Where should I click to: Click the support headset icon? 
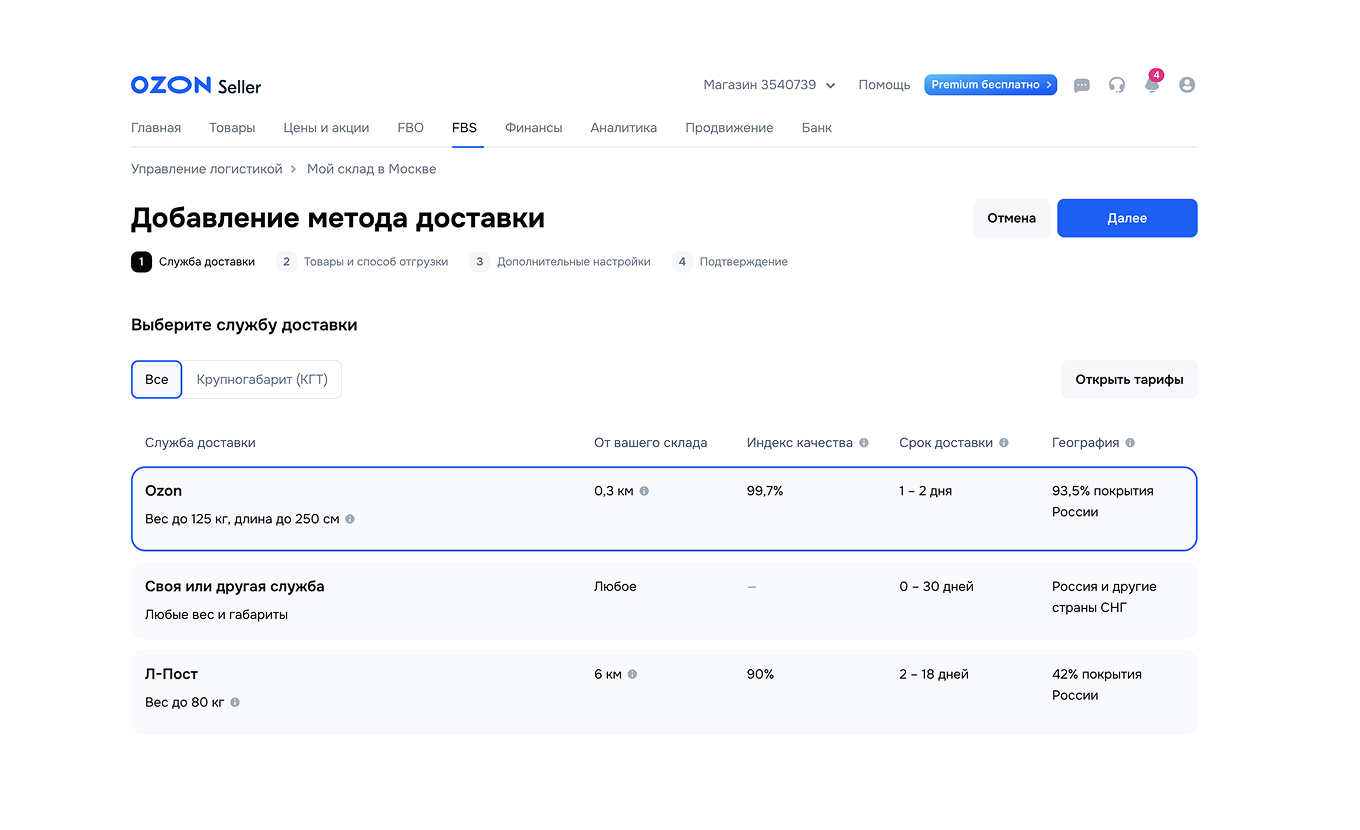1116,85
